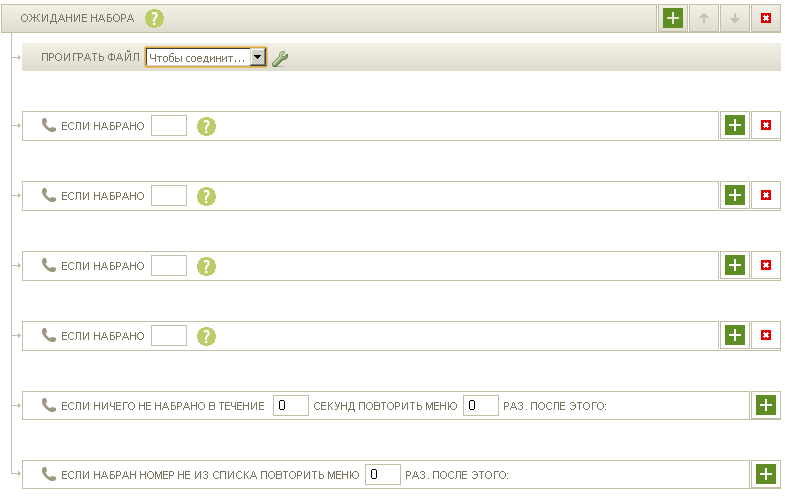This screenshot has width=785, height=496.
Task: Move ОЖИДАНИЕ НАБОРА block up with arrow
Action: 704,18
